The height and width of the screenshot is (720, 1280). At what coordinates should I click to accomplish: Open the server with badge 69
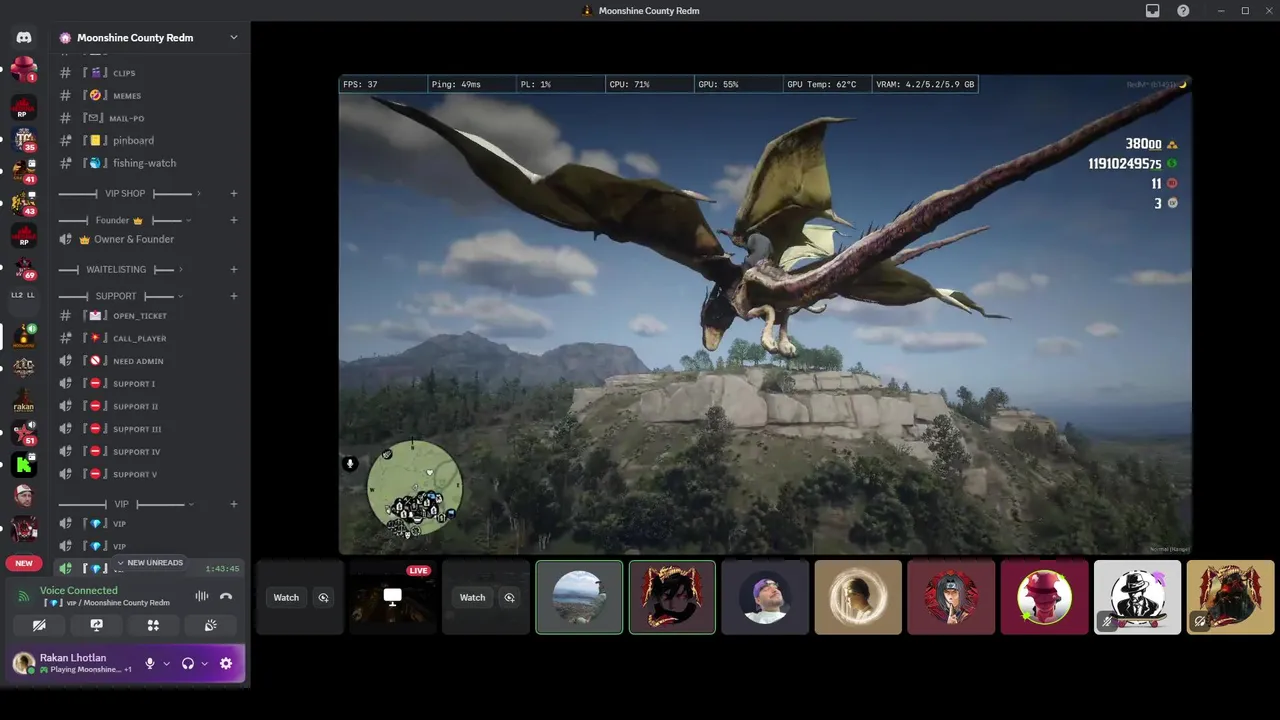coord(24,268)
